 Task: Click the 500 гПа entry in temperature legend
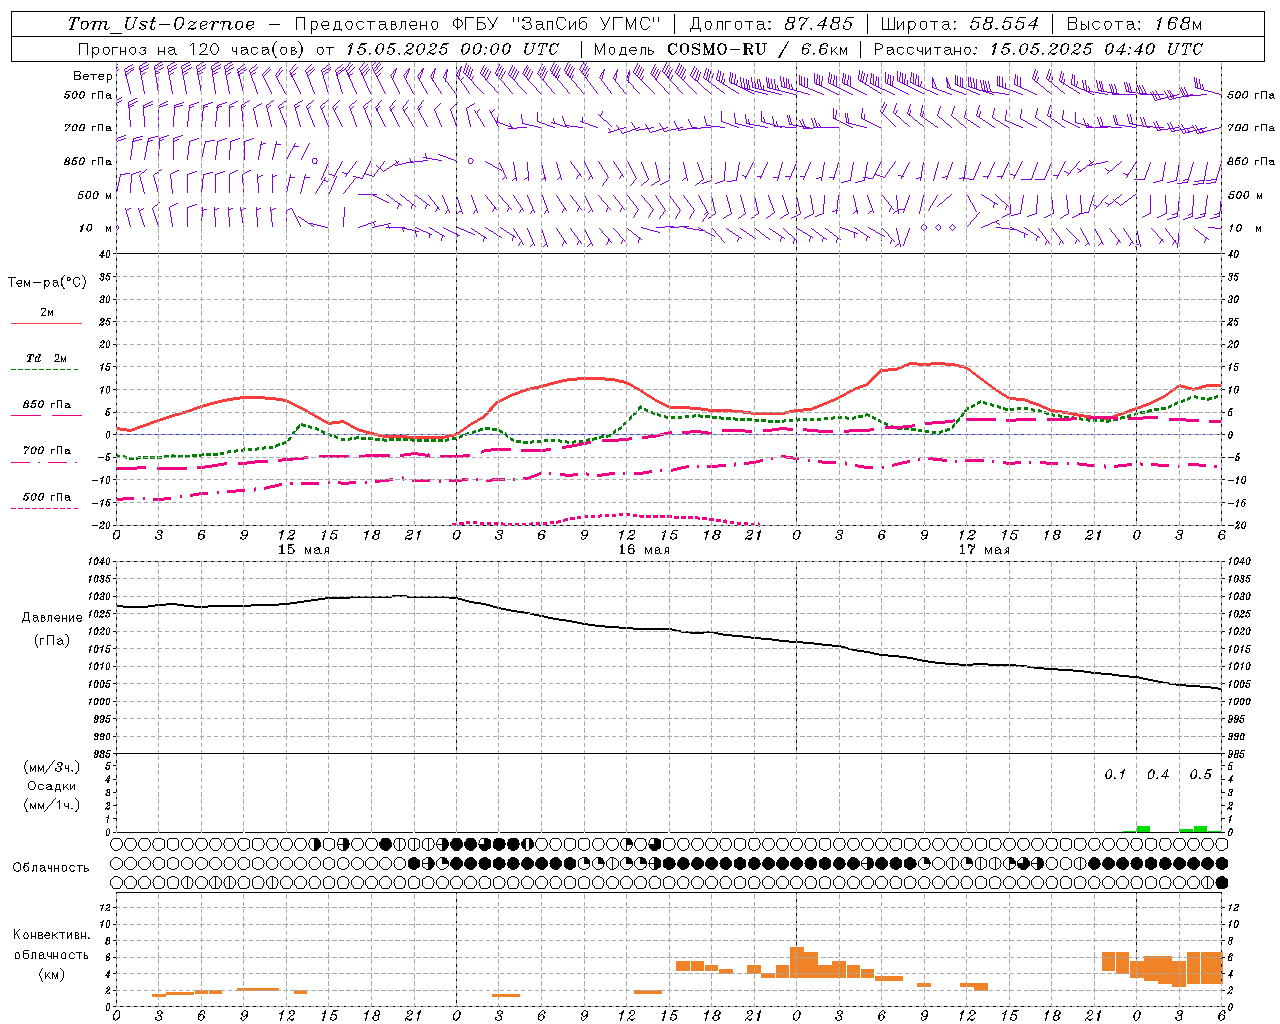point(47,497)
